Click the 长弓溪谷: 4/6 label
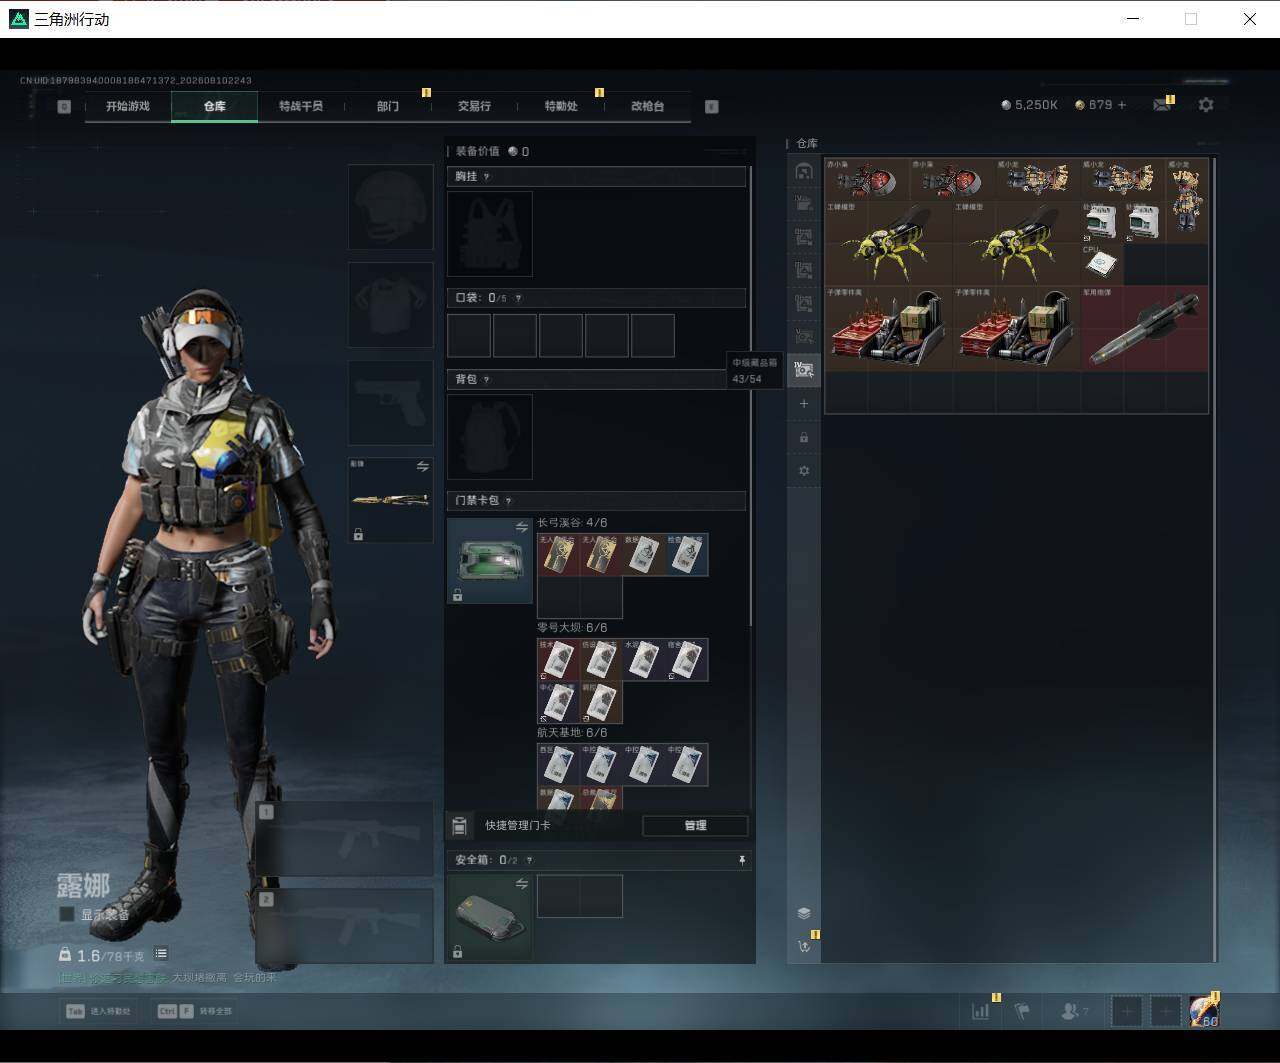 click(x=572, y=523)
